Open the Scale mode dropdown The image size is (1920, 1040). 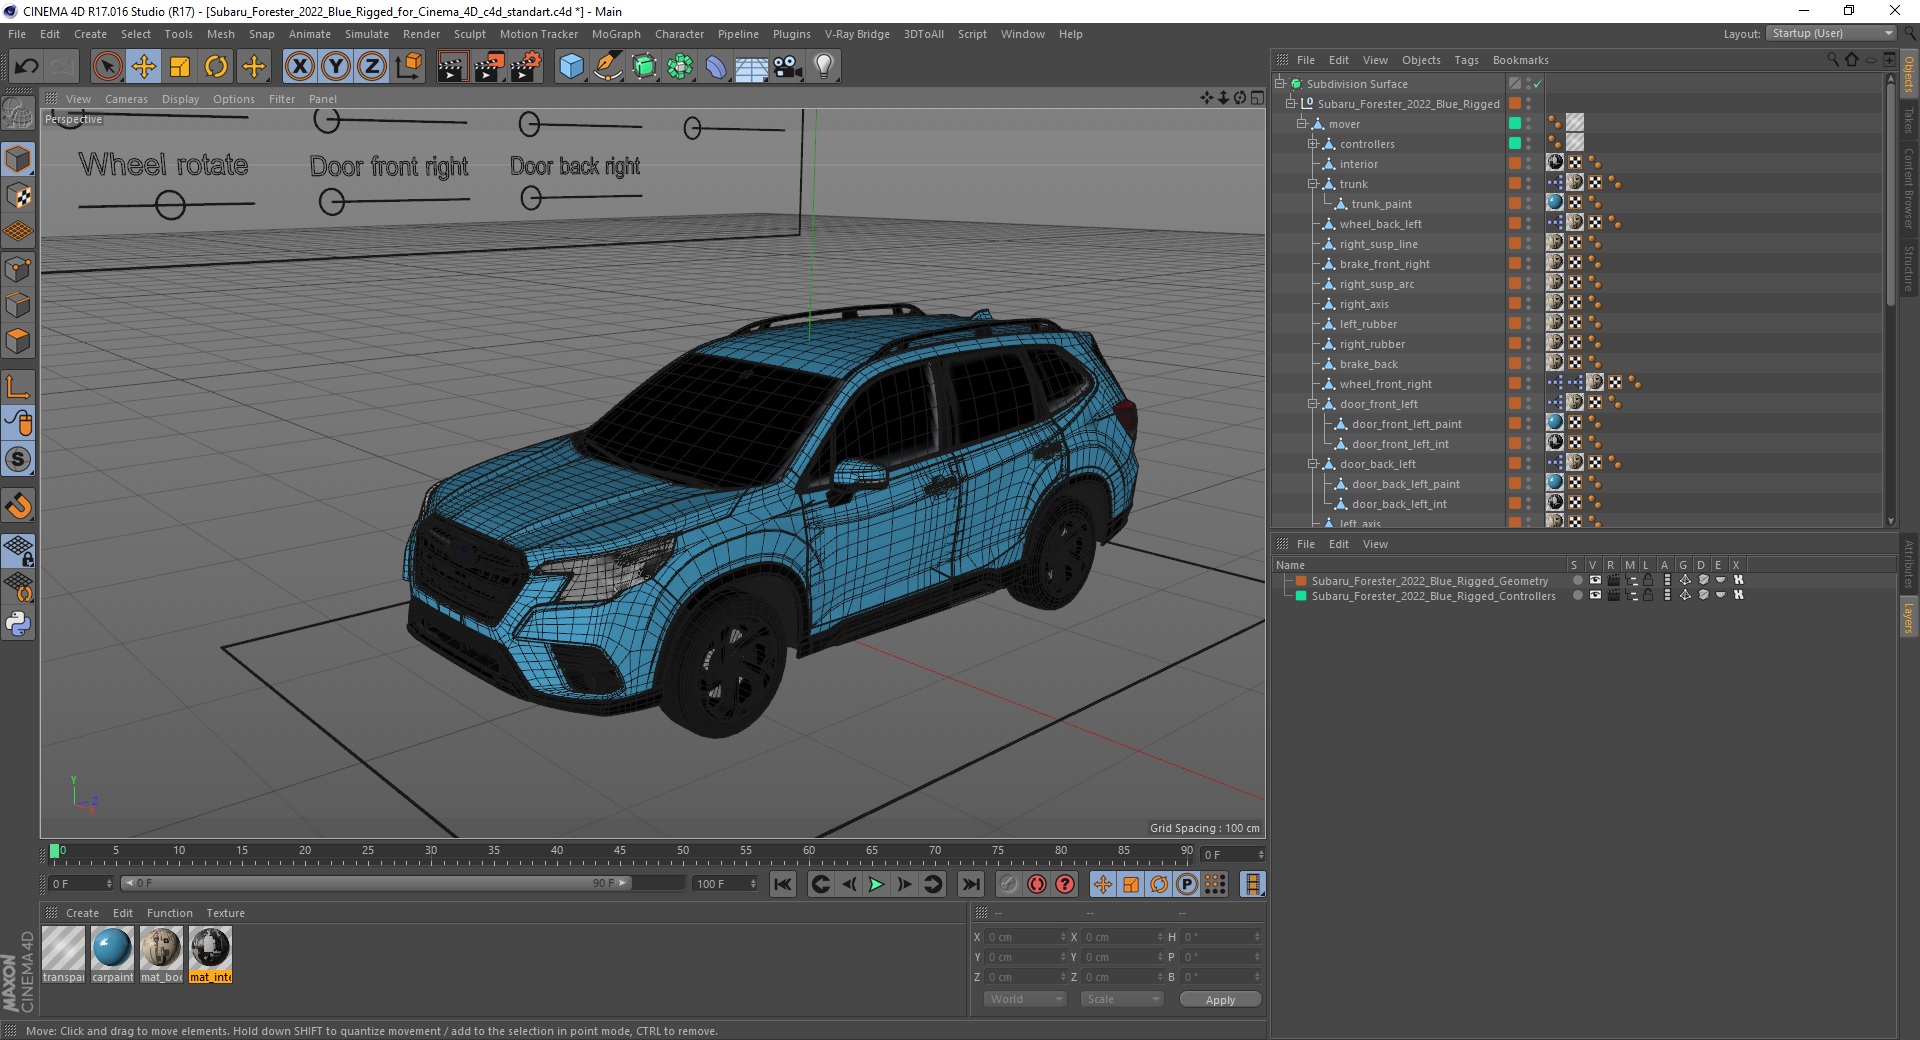pos(1122,999)
